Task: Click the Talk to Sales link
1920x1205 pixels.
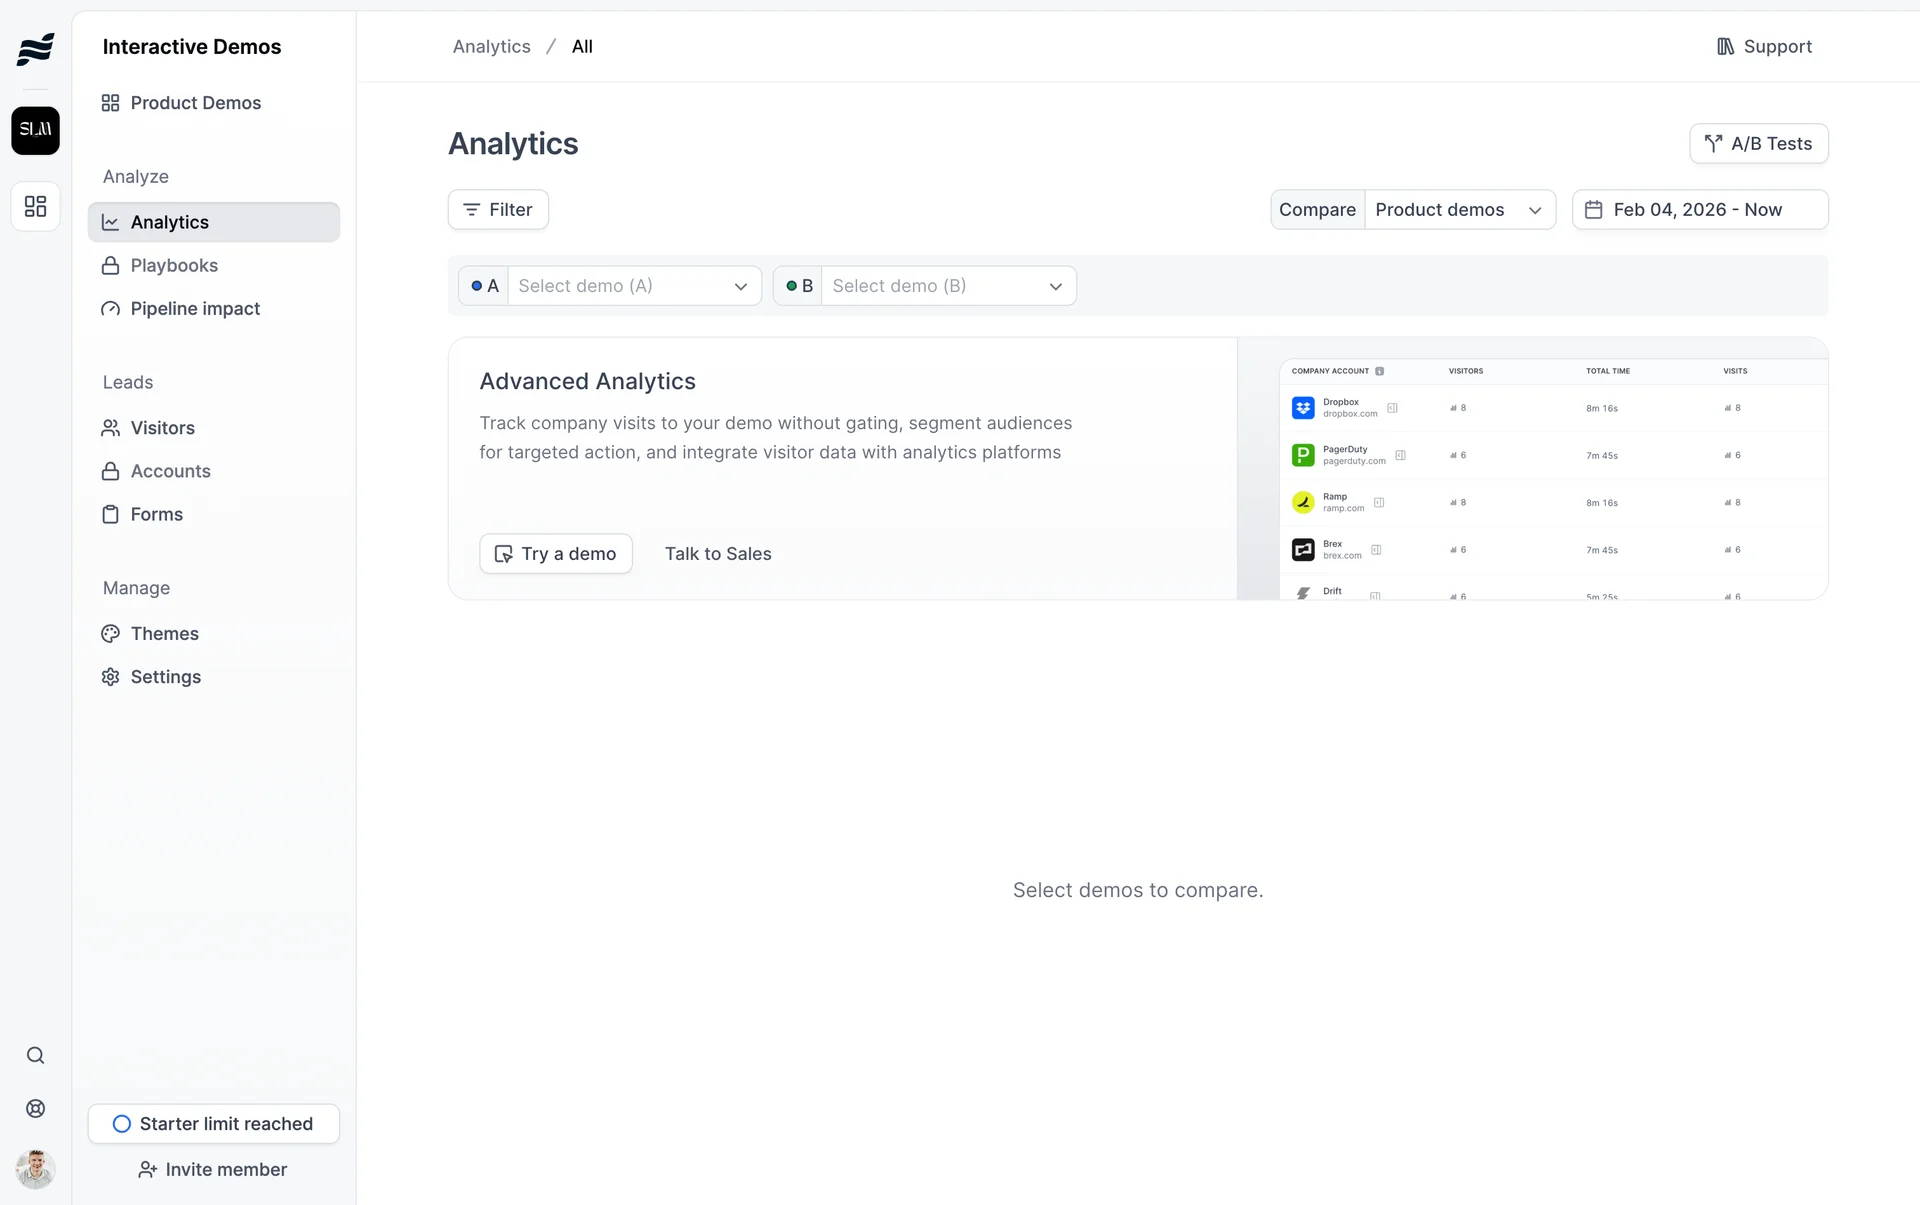Action: pyautogui.click(x=718, y=554)
